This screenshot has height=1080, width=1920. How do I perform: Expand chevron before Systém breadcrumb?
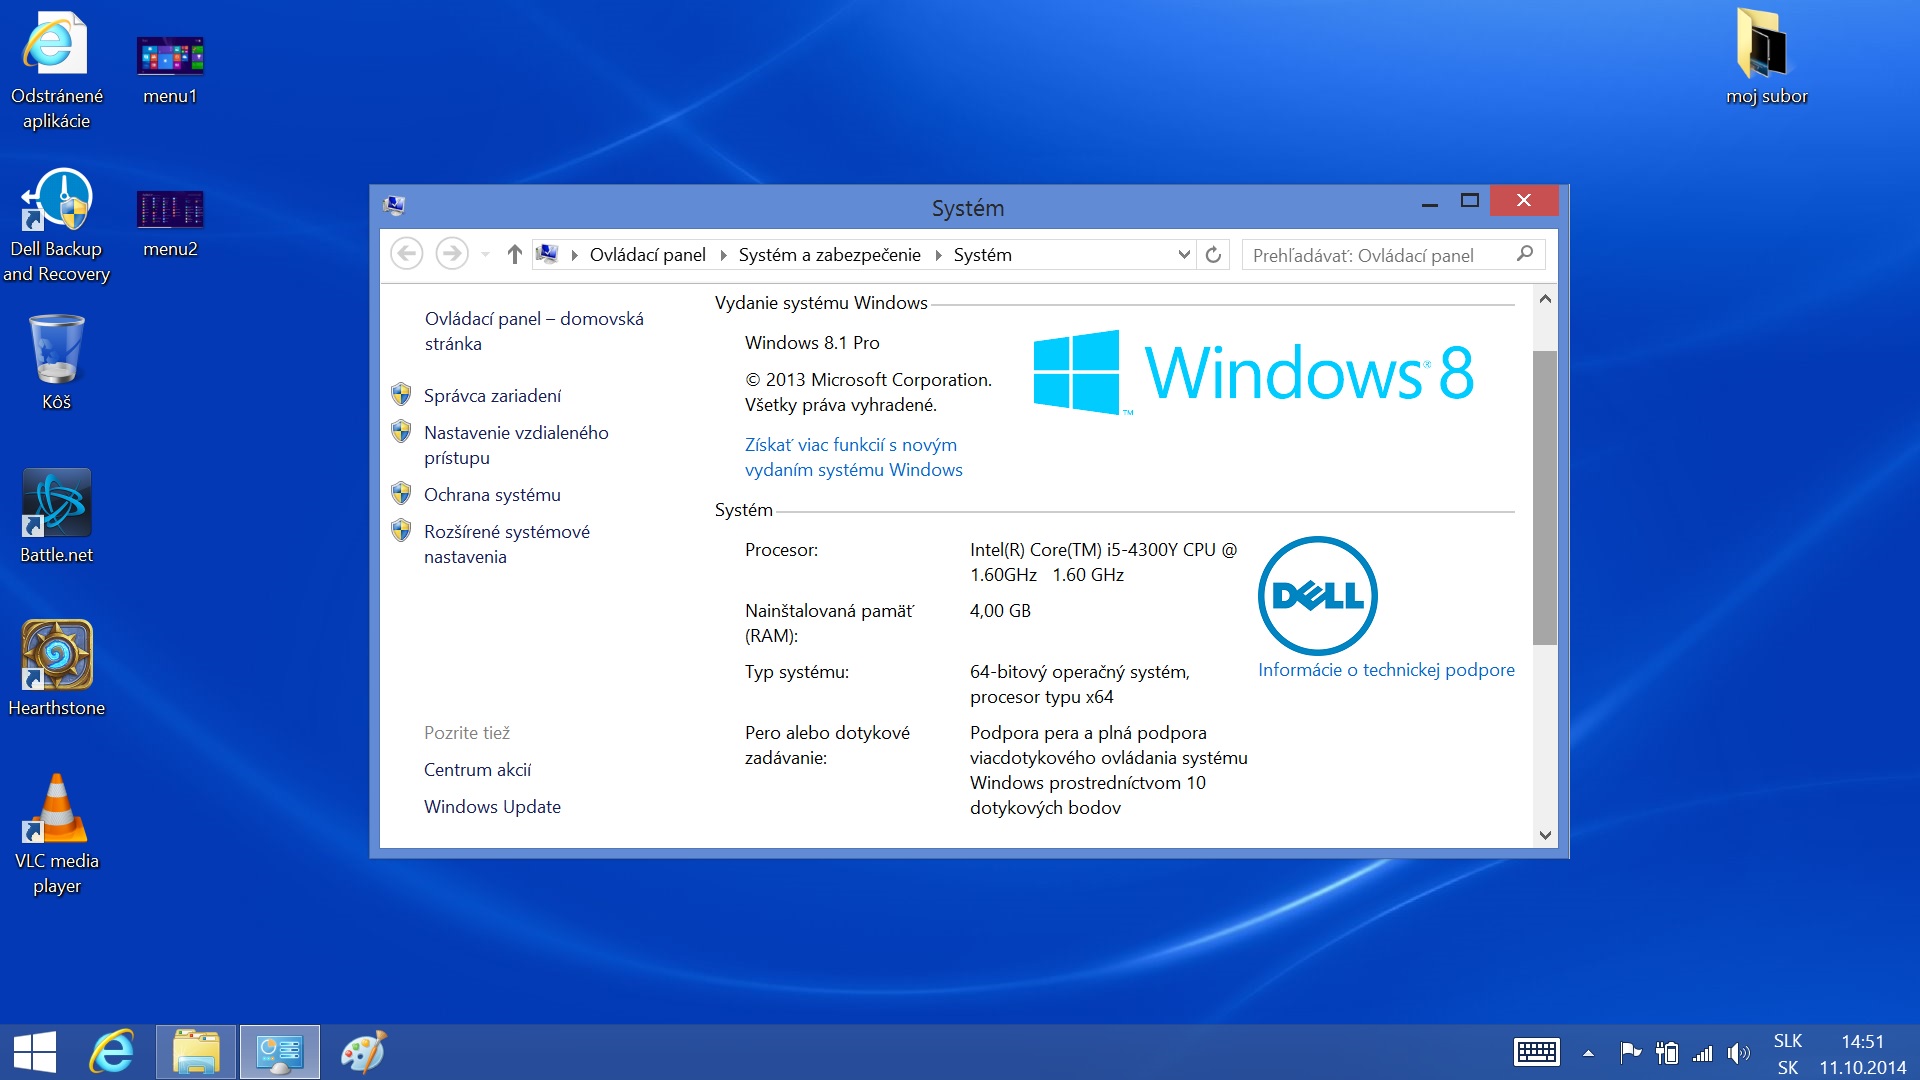point(938,255)
